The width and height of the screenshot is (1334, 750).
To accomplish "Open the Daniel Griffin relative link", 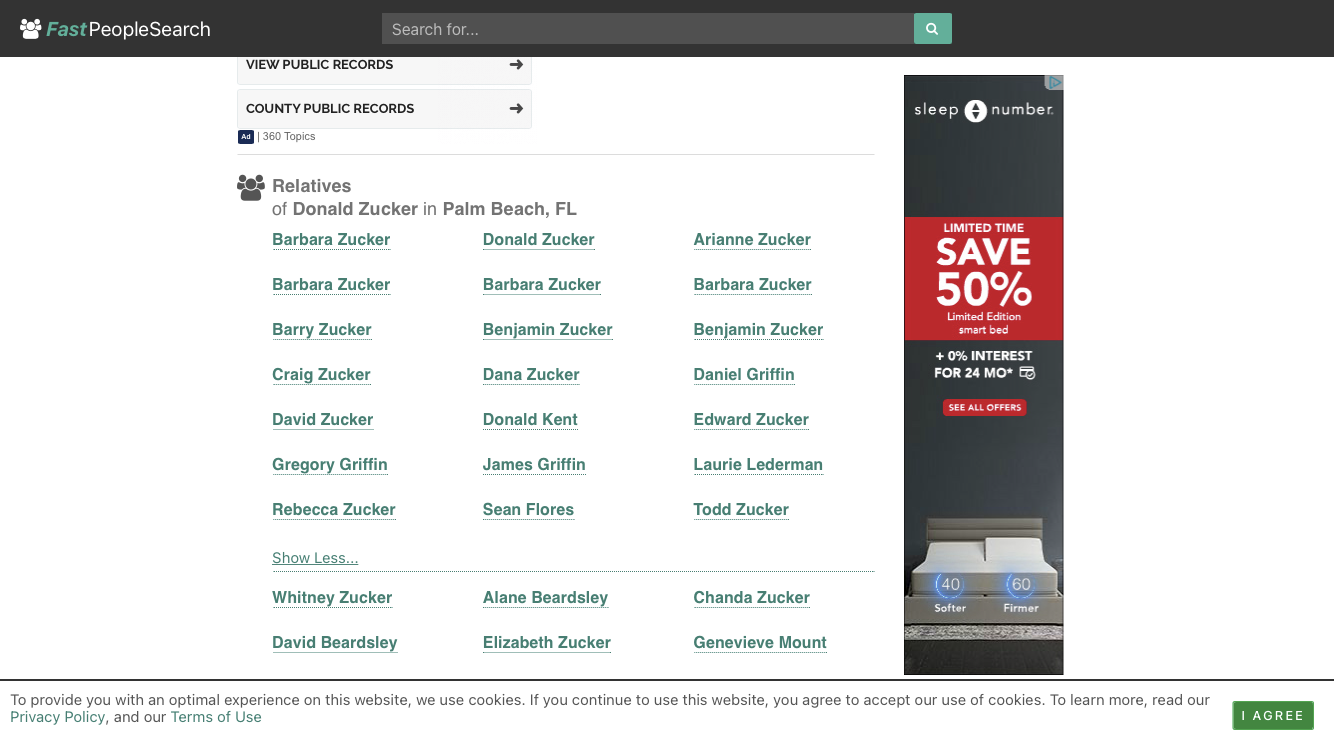I will [744, 375].
